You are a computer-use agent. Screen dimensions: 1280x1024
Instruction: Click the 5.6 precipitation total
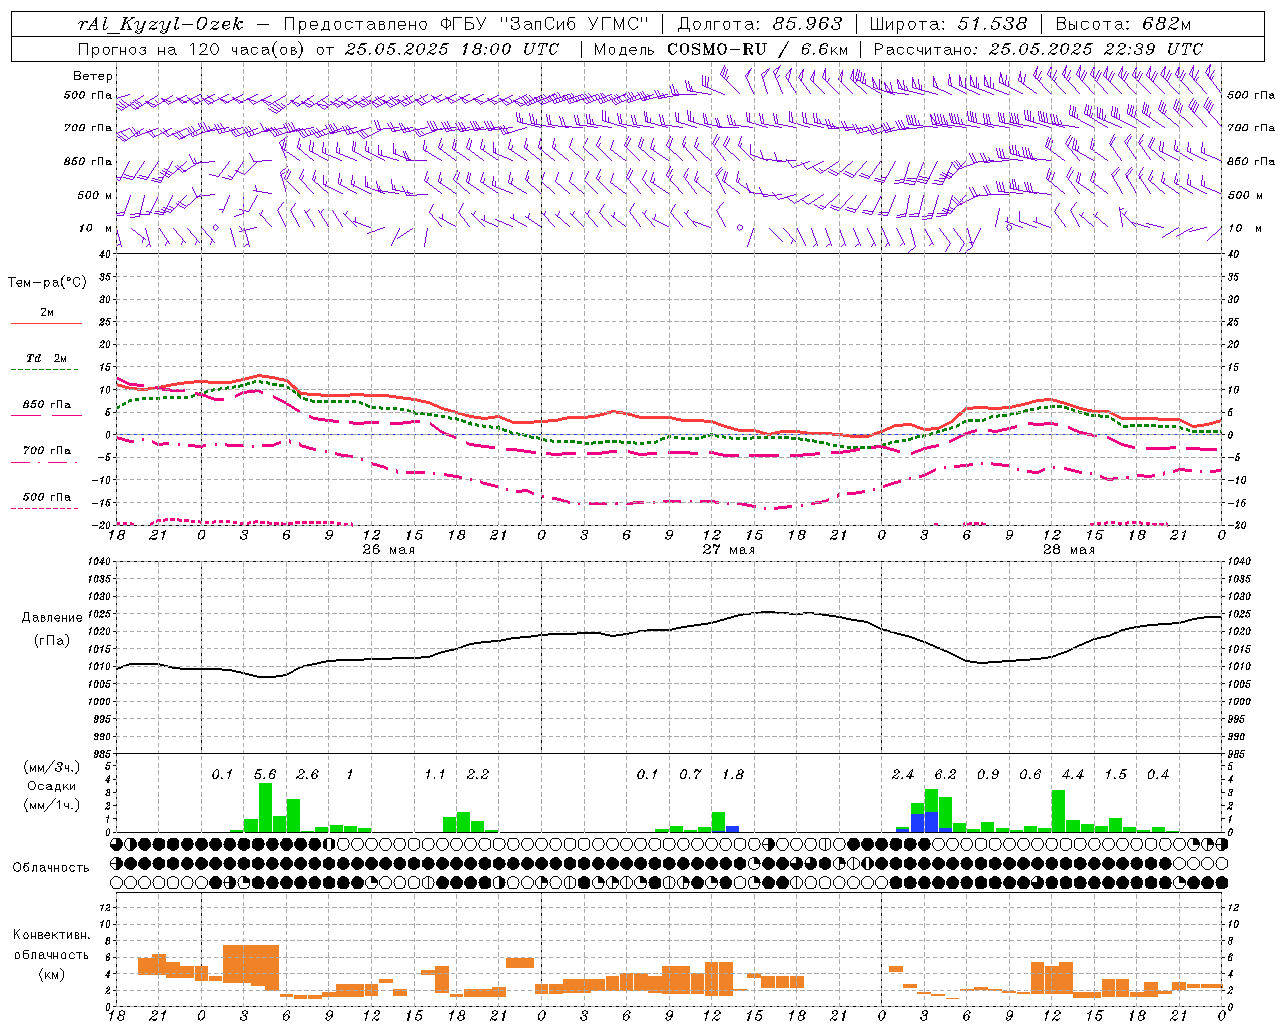pyautogui.click(x=266, y=774)
